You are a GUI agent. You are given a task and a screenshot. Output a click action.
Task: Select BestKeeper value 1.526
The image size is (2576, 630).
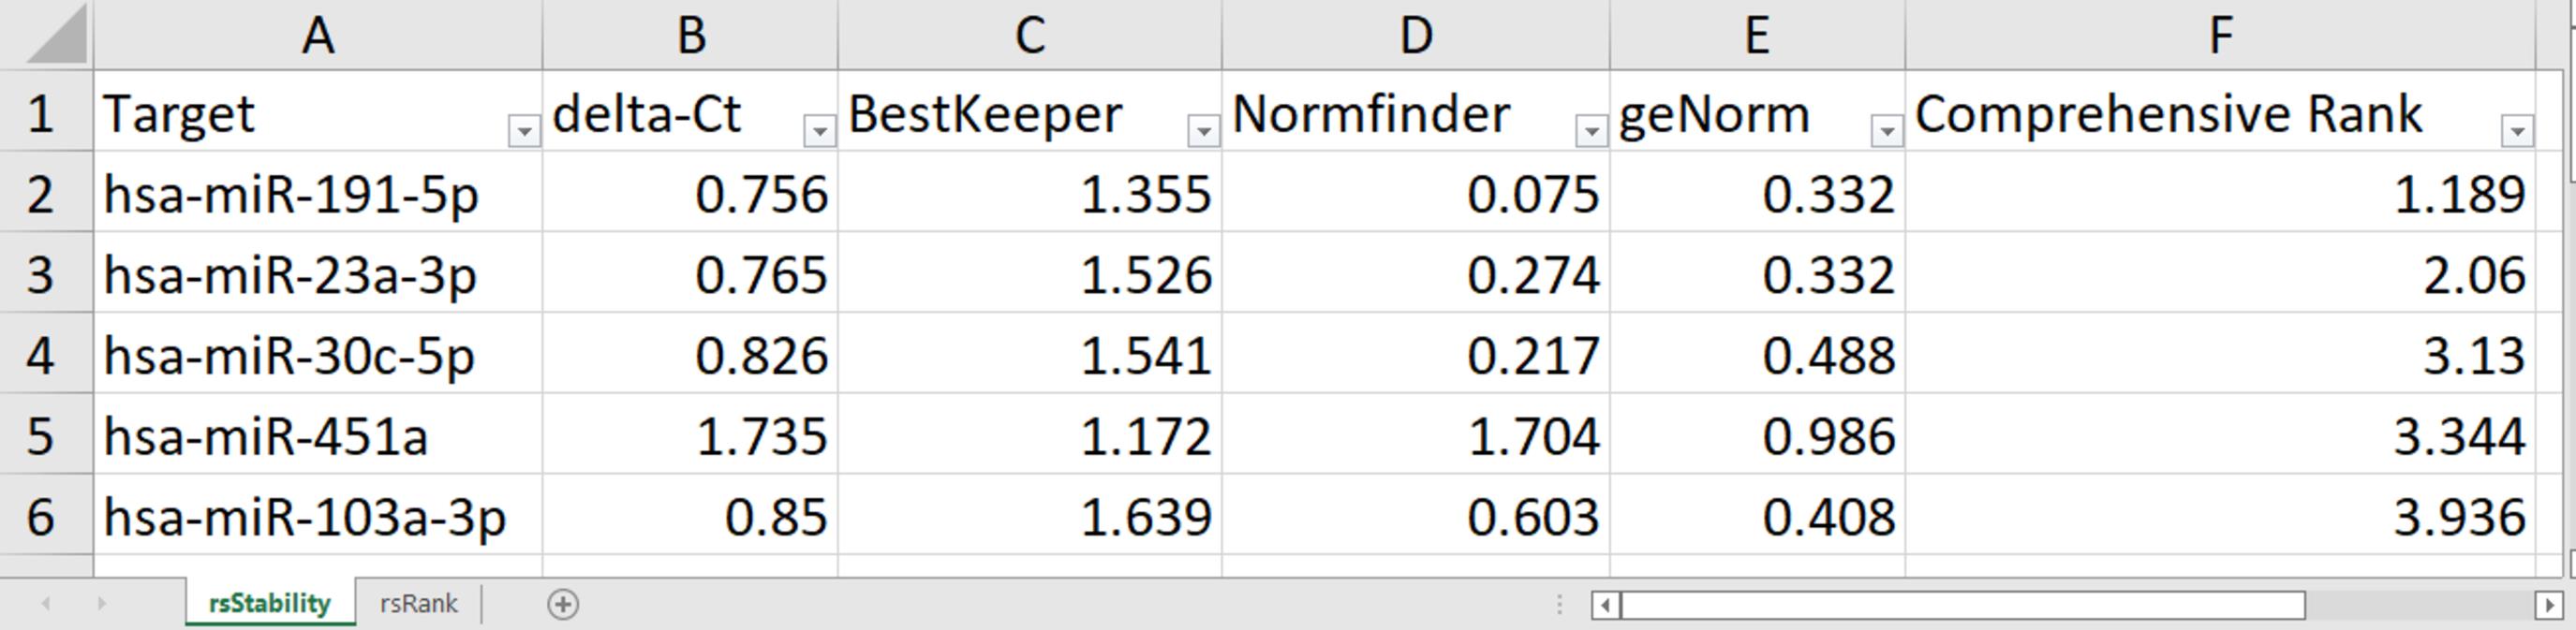pos(1029,273)
